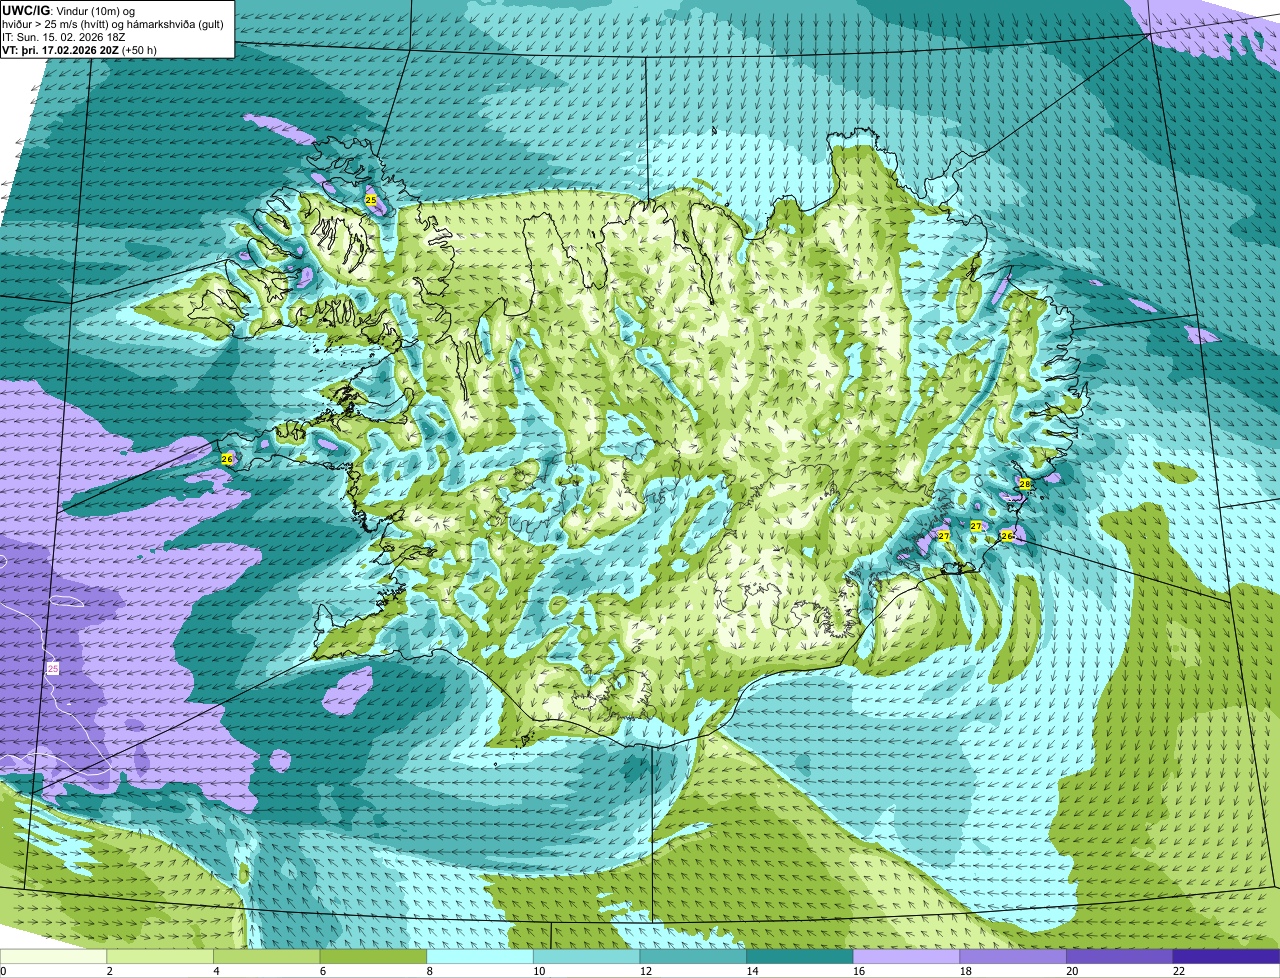Click the legend scale label '6'
Screen dimensions: 1280x978
[x=323, y=971]
